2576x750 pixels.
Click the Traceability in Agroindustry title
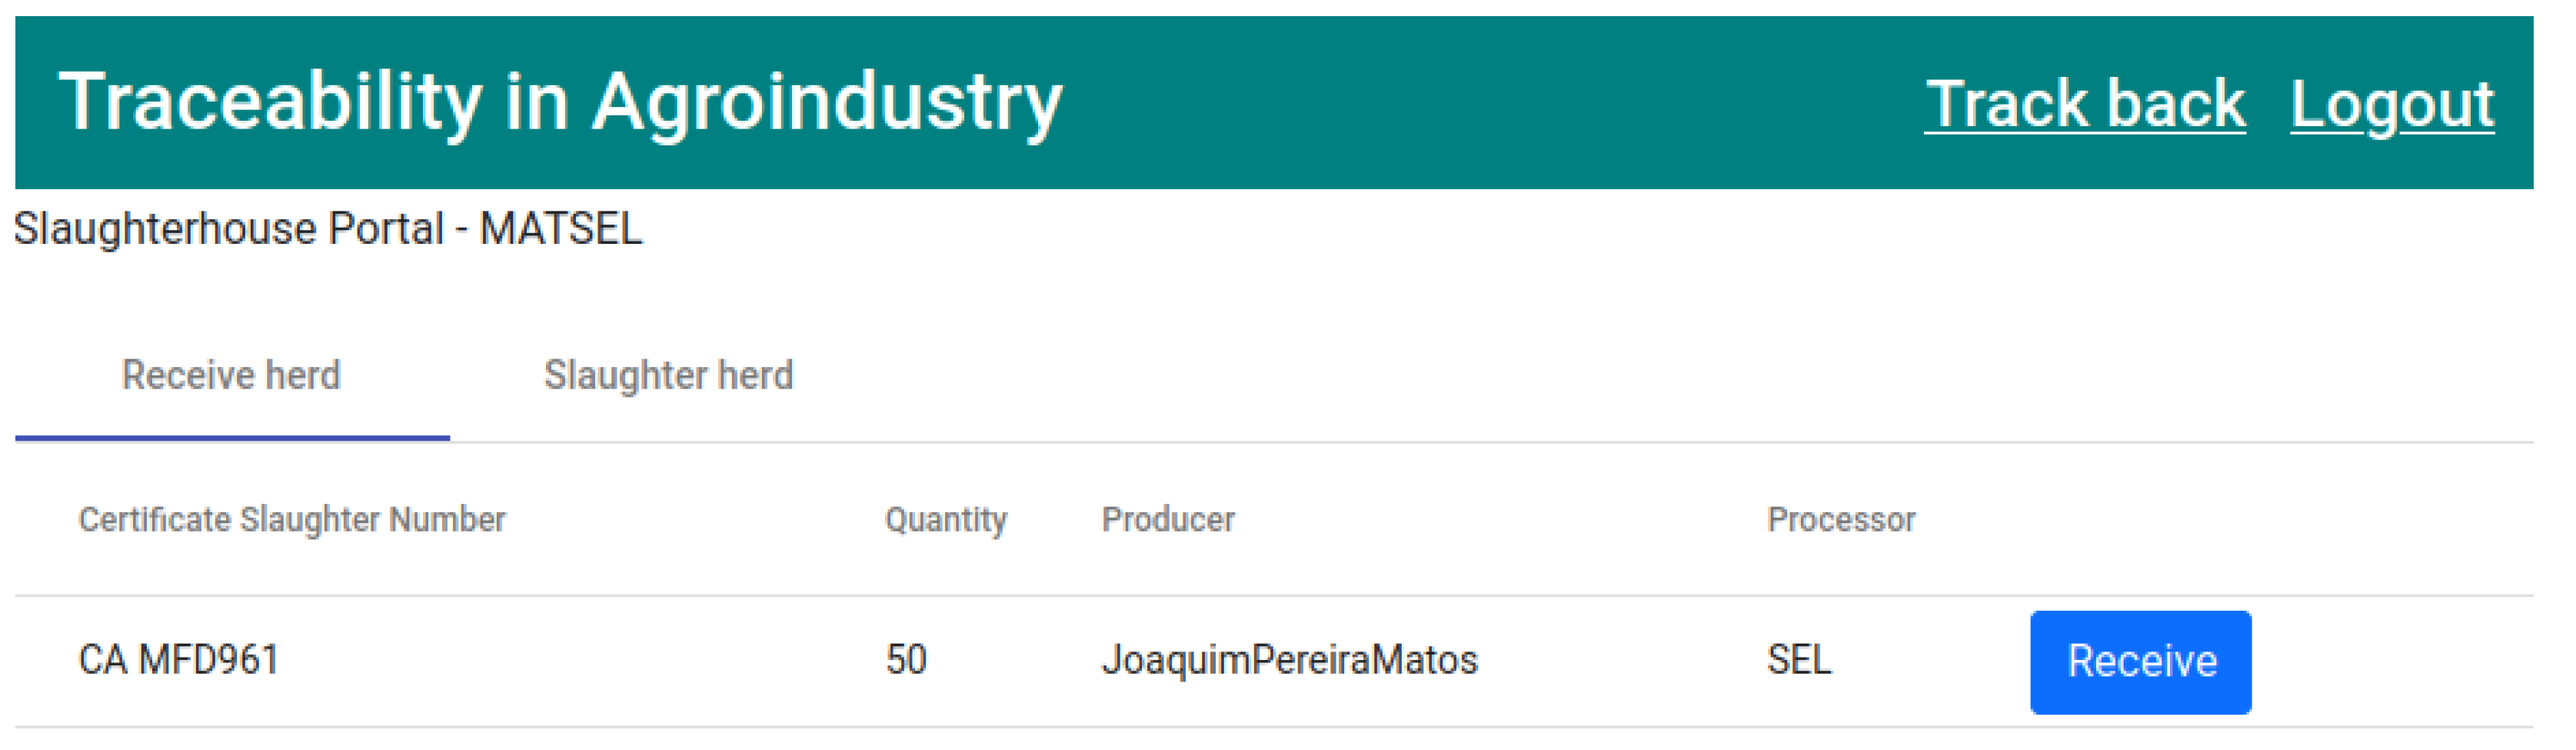point(560,102)
